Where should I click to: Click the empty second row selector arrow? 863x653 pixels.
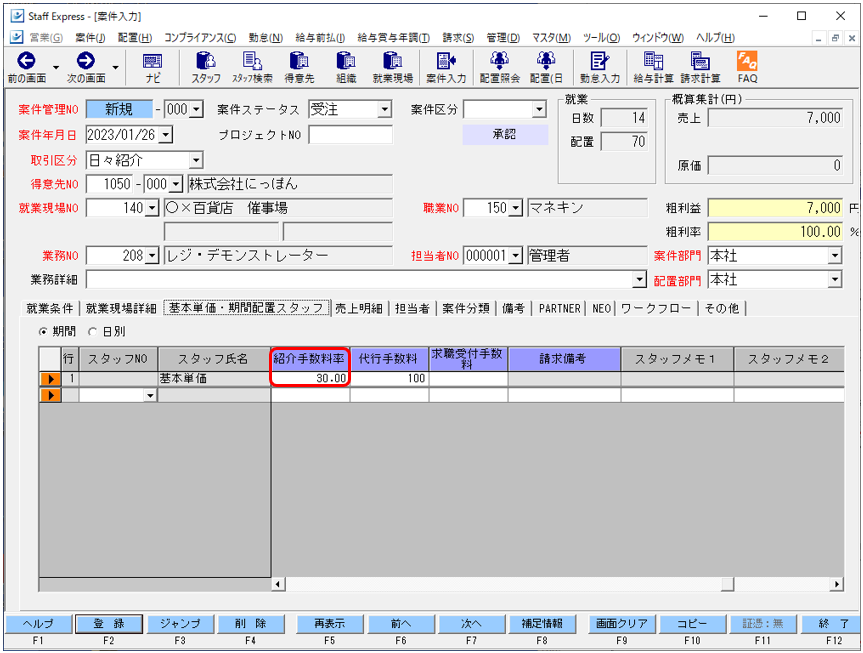tap(50, 395)
